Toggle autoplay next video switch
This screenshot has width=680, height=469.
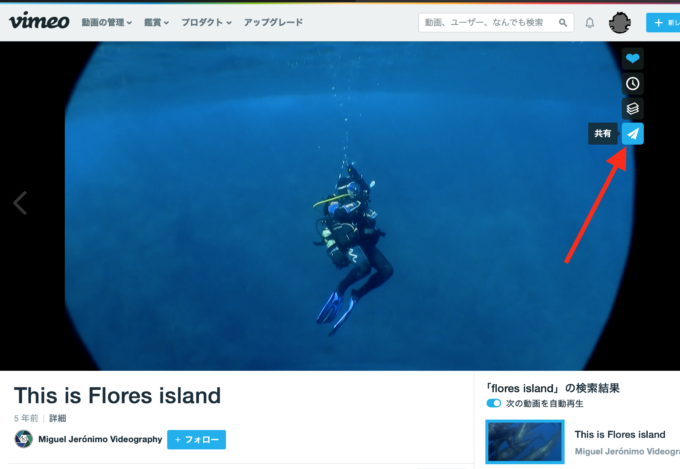click(494, 403)
